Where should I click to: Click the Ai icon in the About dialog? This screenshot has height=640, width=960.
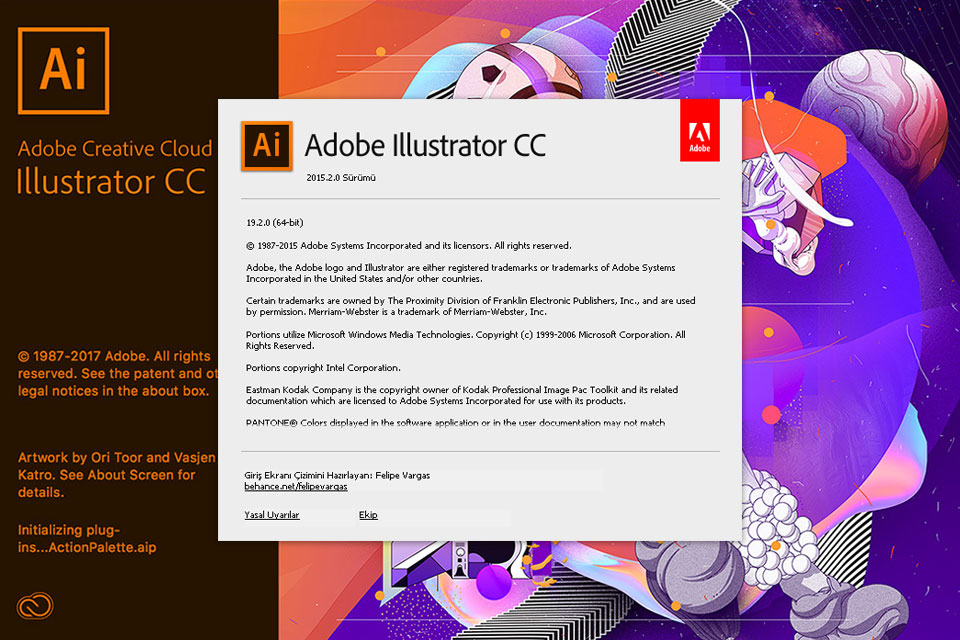pos(266,145)
